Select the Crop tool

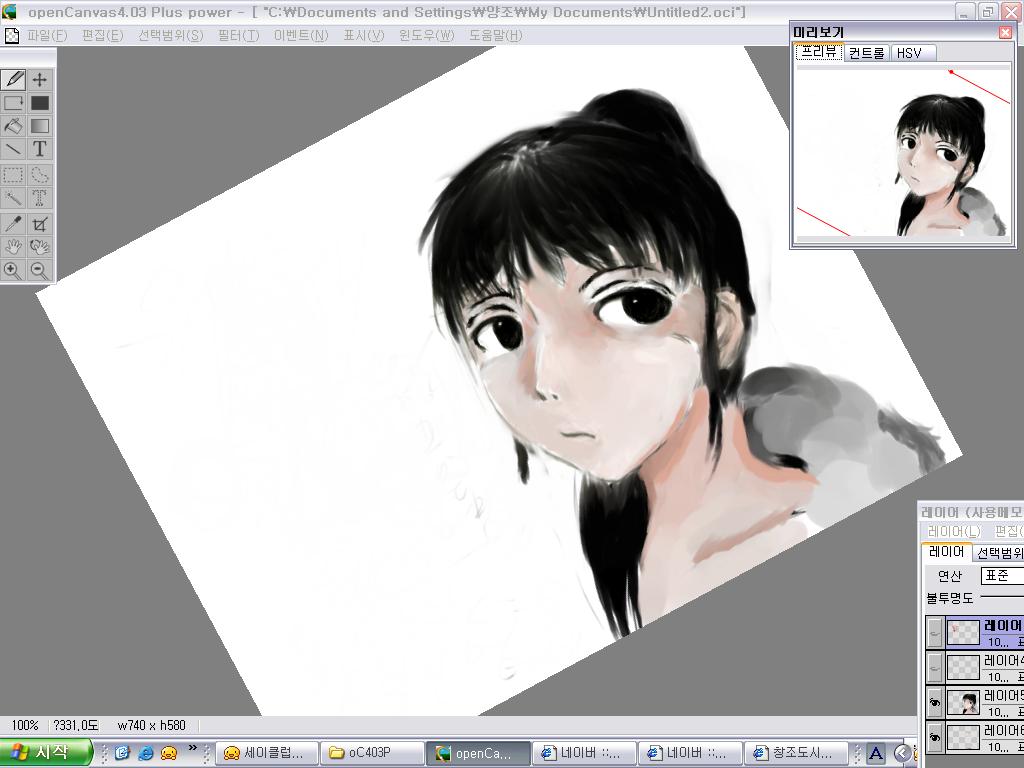tap(40, 224)
